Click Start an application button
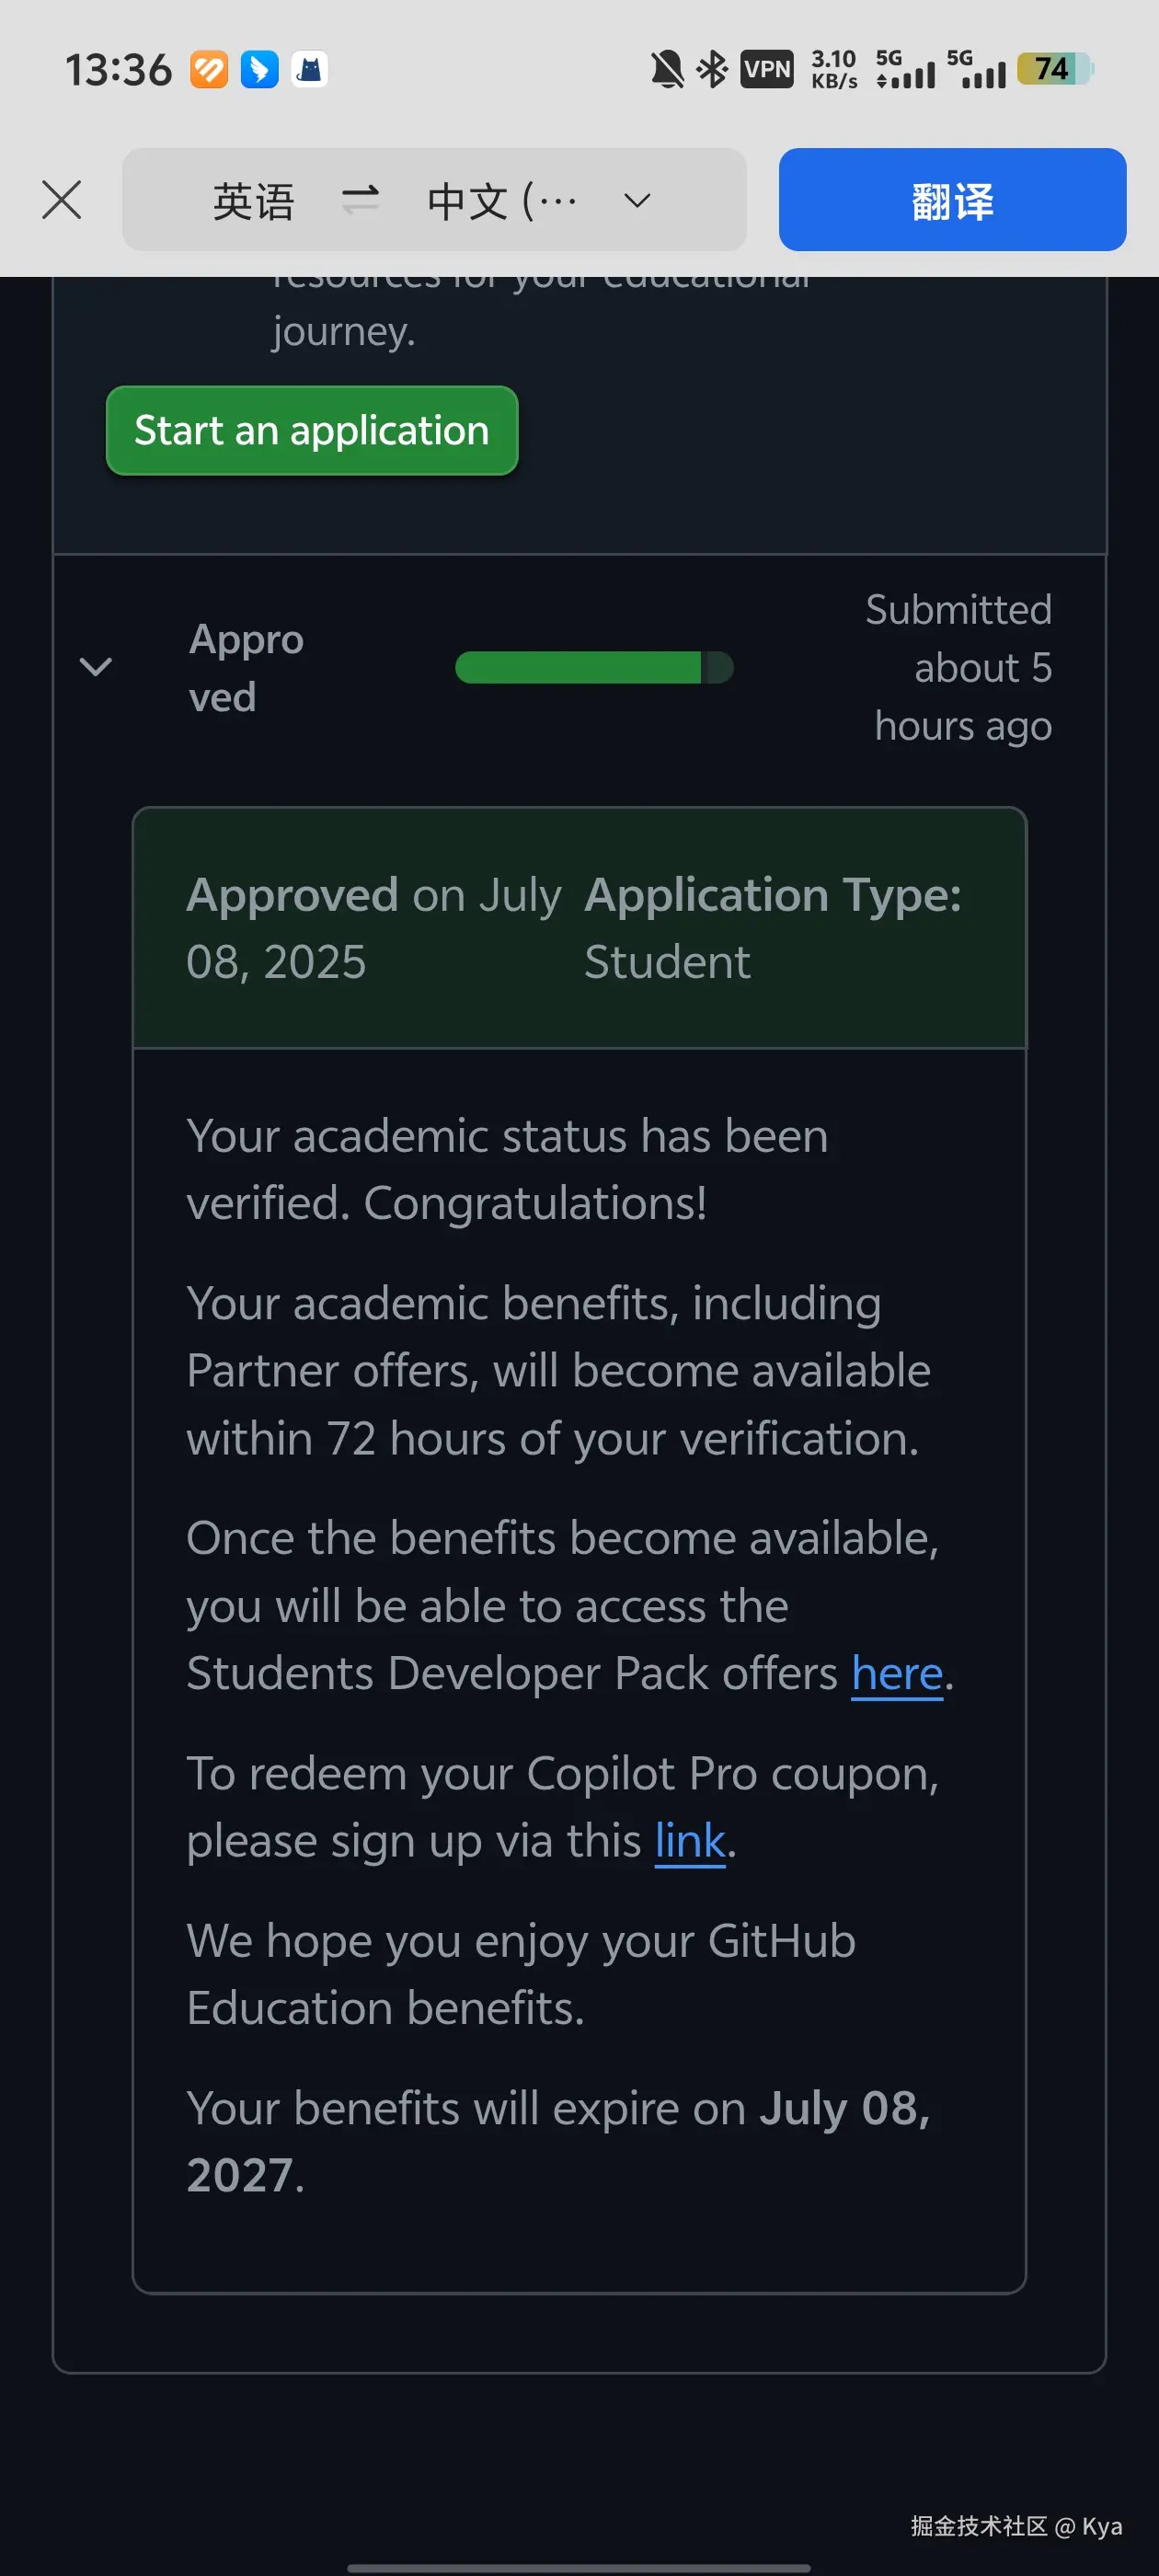Screen dimensions: 1159x2576 (x=312, y=430)
